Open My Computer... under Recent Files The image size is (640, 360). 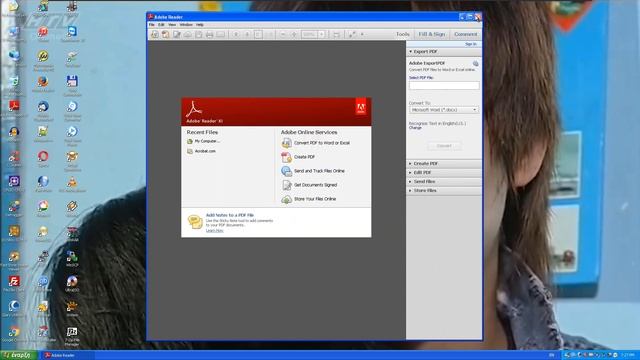pyautogui.click(x=207, y=141)
